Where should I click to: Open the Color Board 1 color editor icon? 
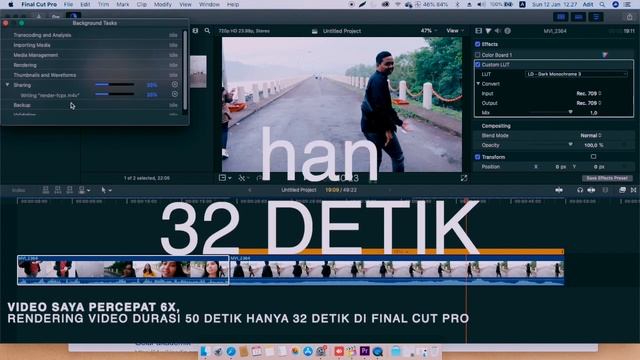[605, 55]
